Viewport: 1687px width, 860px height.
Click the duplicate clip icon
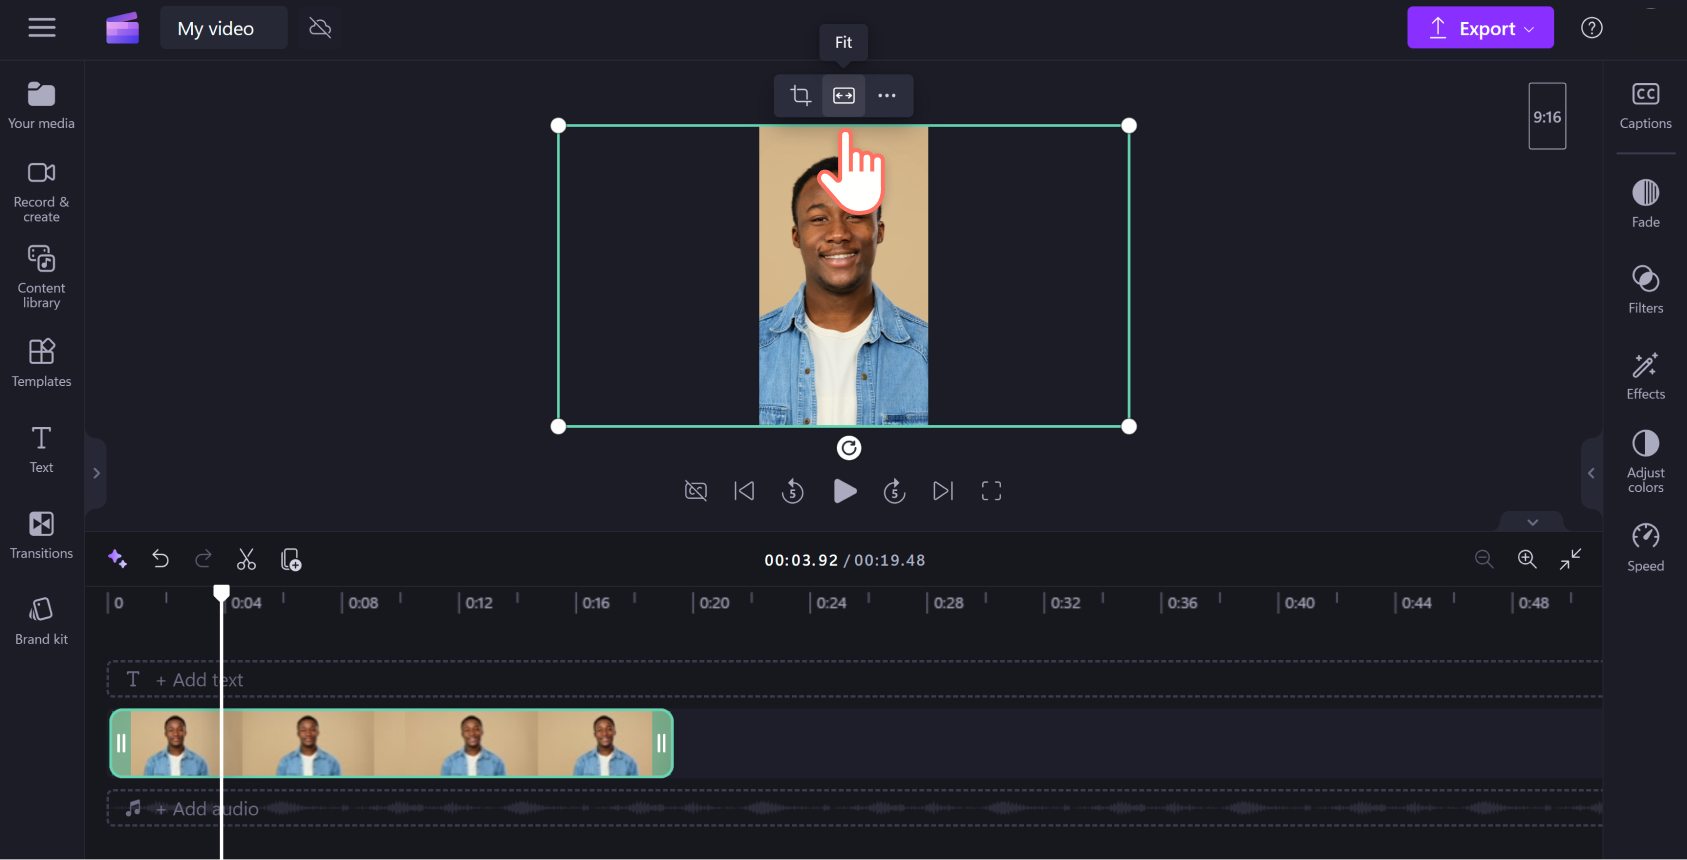[x=291, y=559]
